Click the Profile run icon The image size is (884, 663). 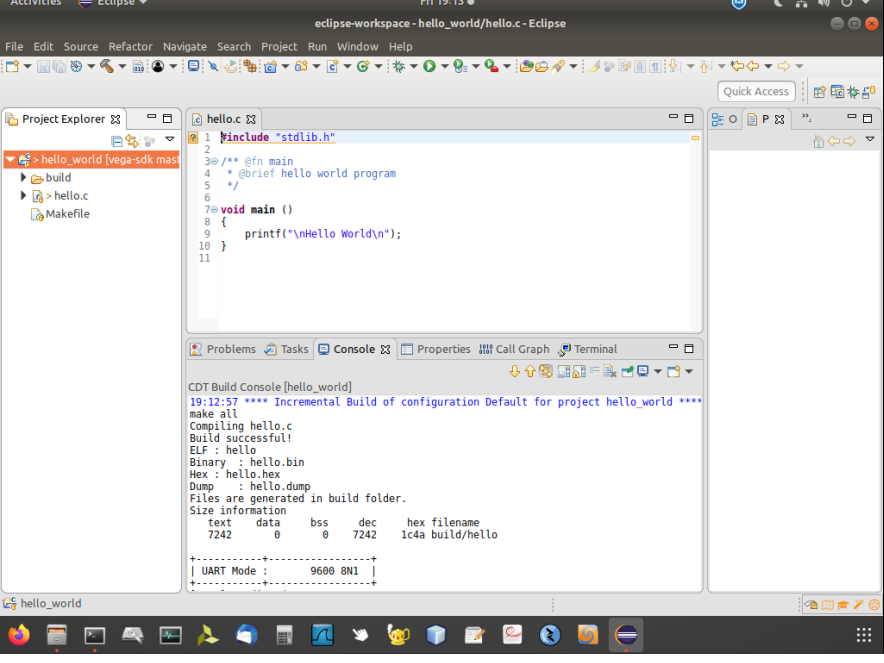pyautogui.click(x=461, y=67)
